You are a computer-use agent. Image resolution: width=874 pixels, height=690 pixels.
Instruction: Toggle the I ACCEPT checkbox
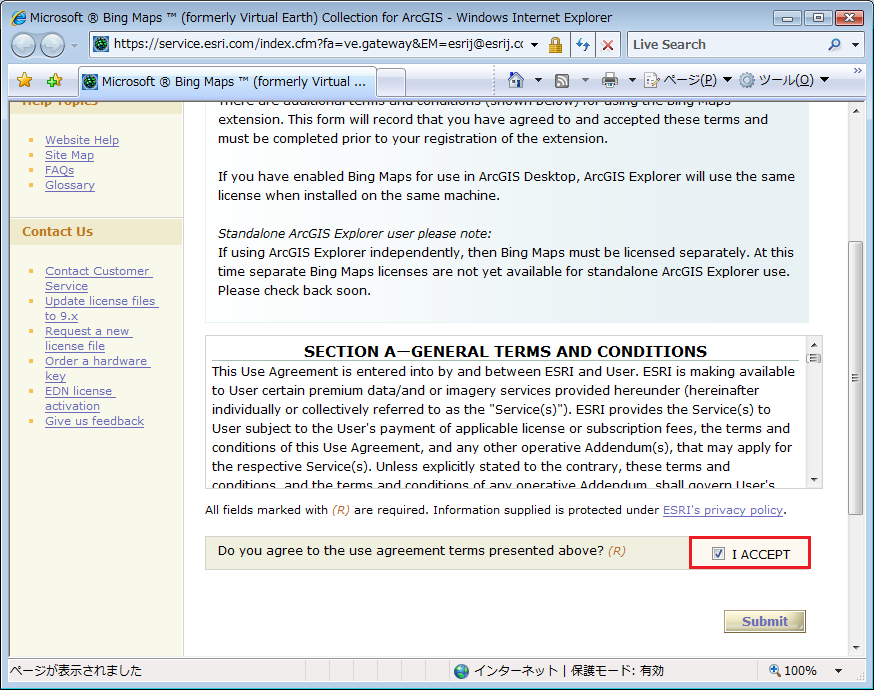(718, 554)
